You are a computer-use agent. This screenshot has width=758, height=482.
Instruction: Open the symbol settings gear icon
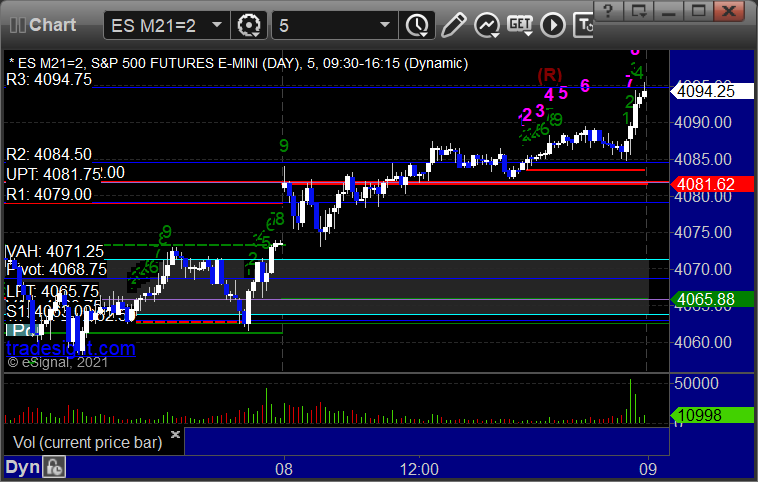click(248, 25)
